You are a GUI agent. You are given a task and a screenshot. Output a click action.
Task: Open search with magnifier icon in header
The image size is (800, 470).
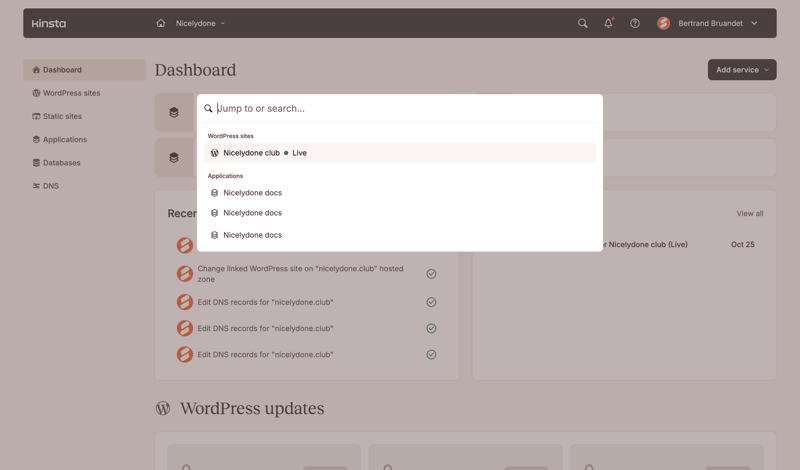(583, 23)
